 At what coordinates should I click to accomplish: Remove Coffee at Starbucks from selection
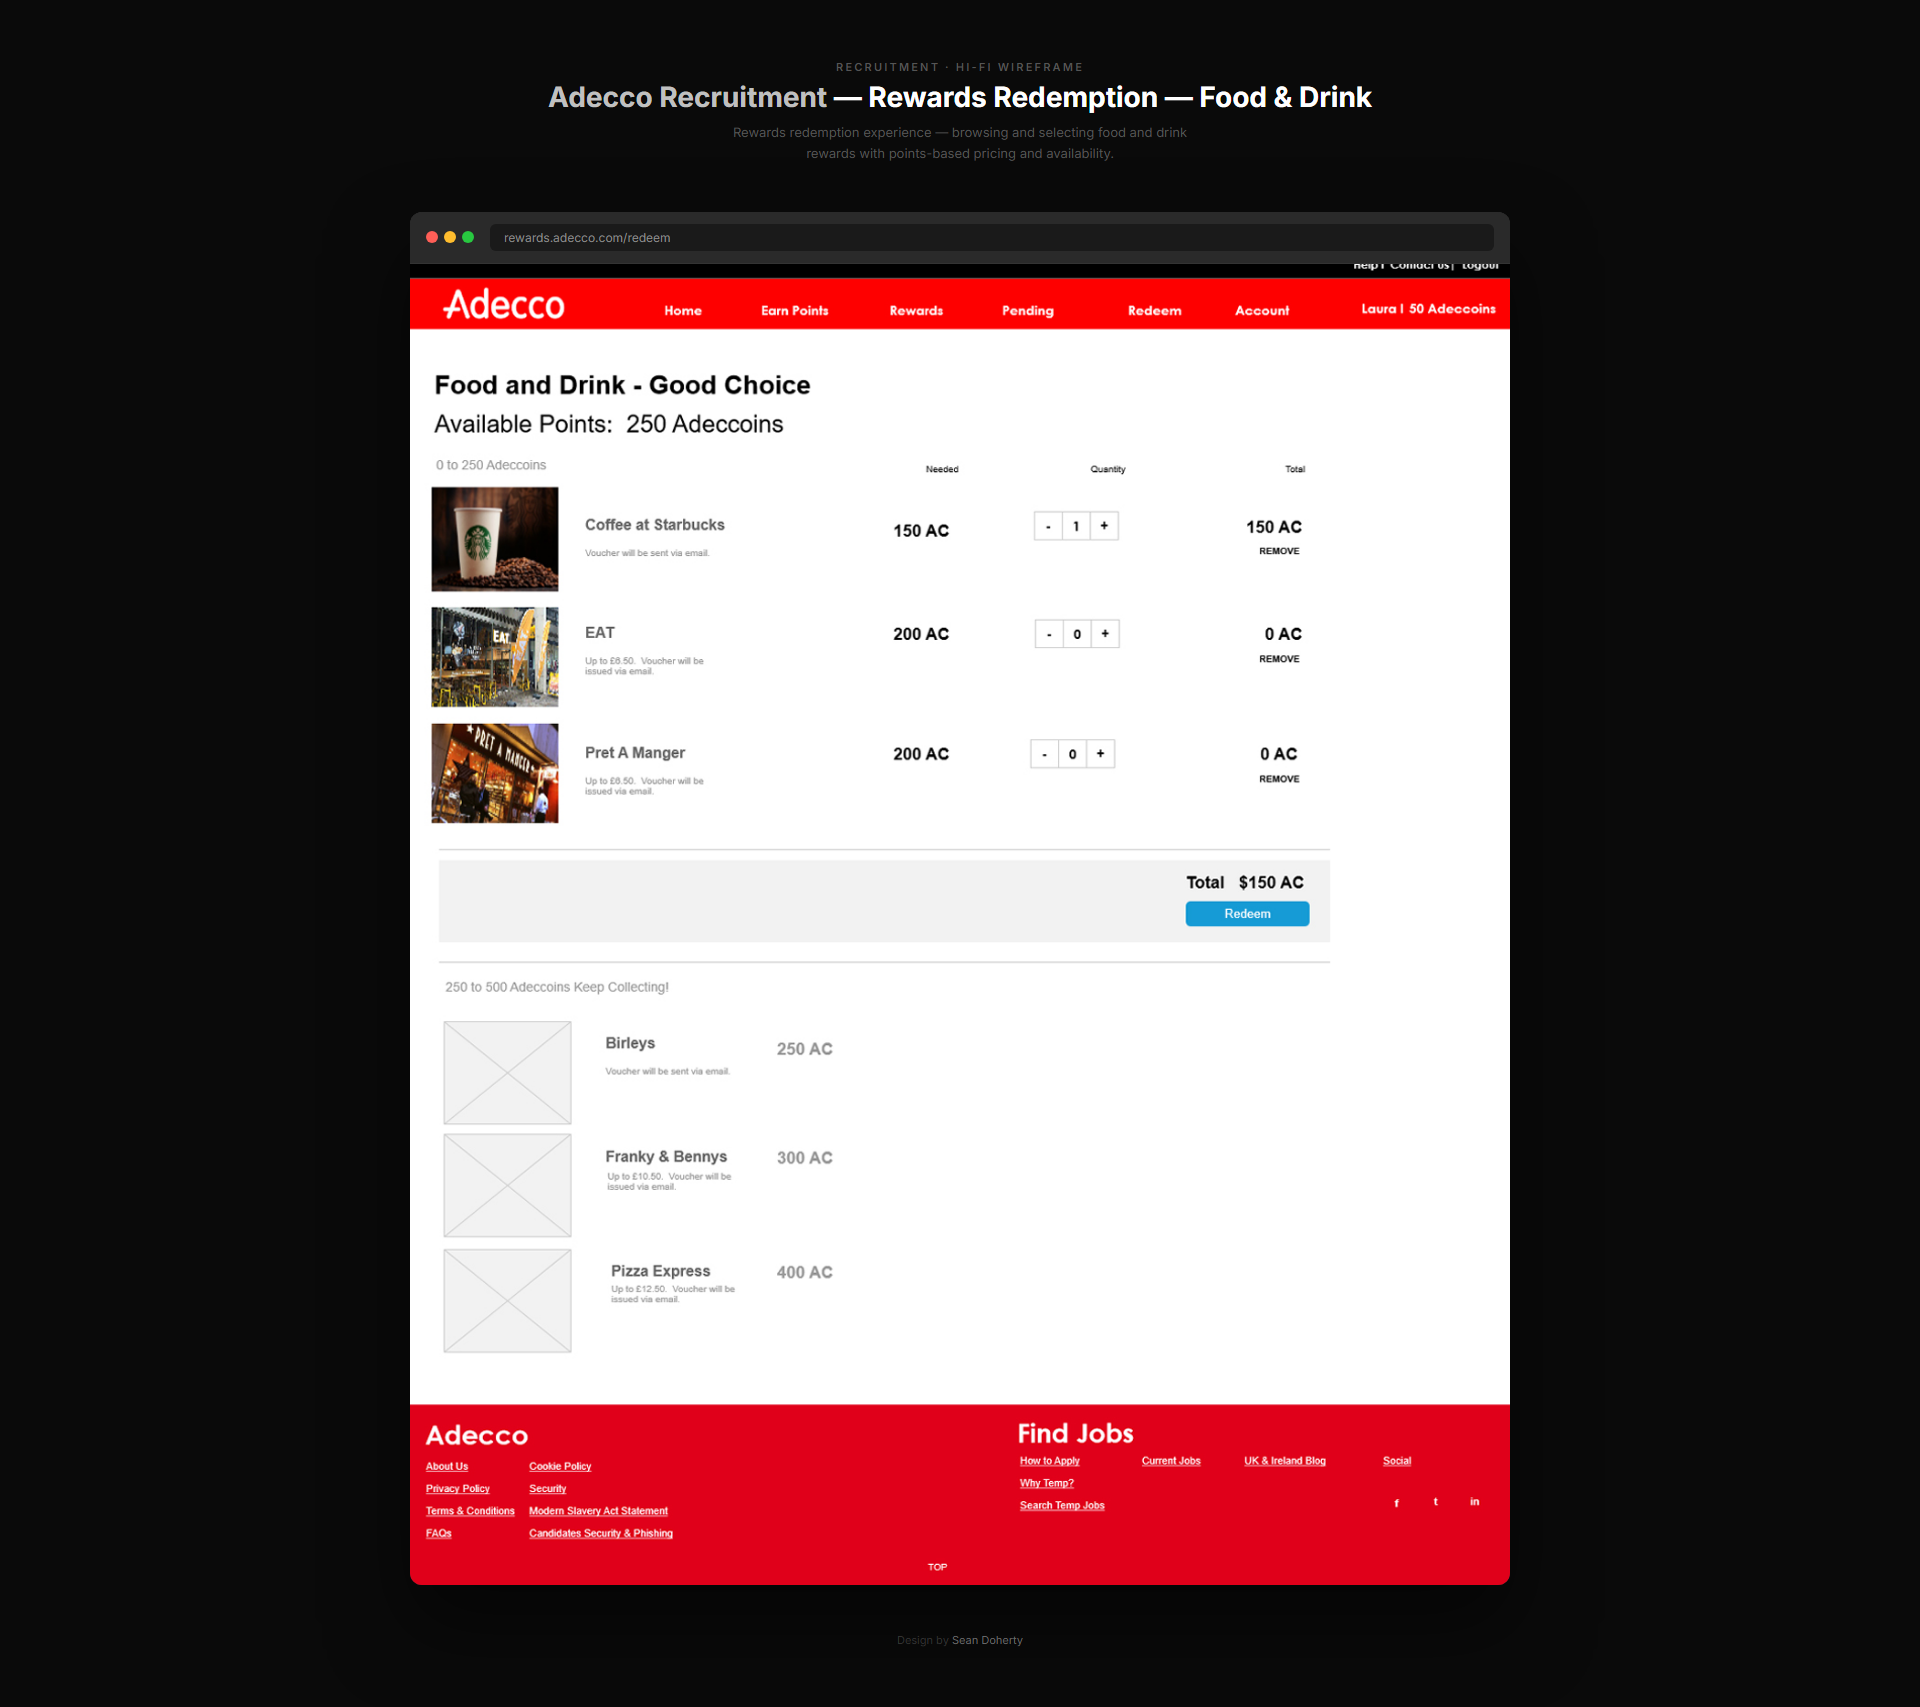tap(1279, 550)
